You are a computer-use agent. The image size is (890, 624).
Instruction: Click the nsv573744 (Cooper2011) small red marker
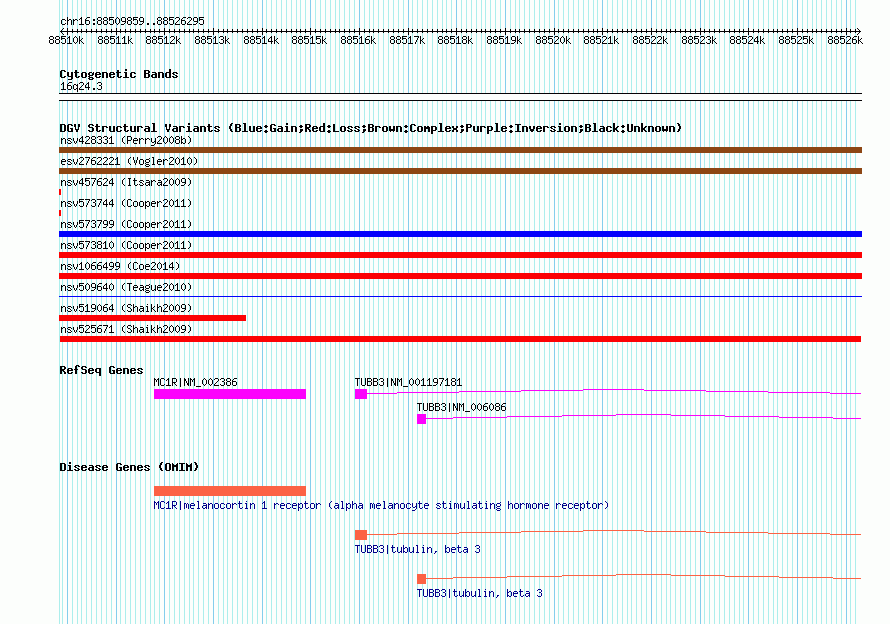click(60, 213)
